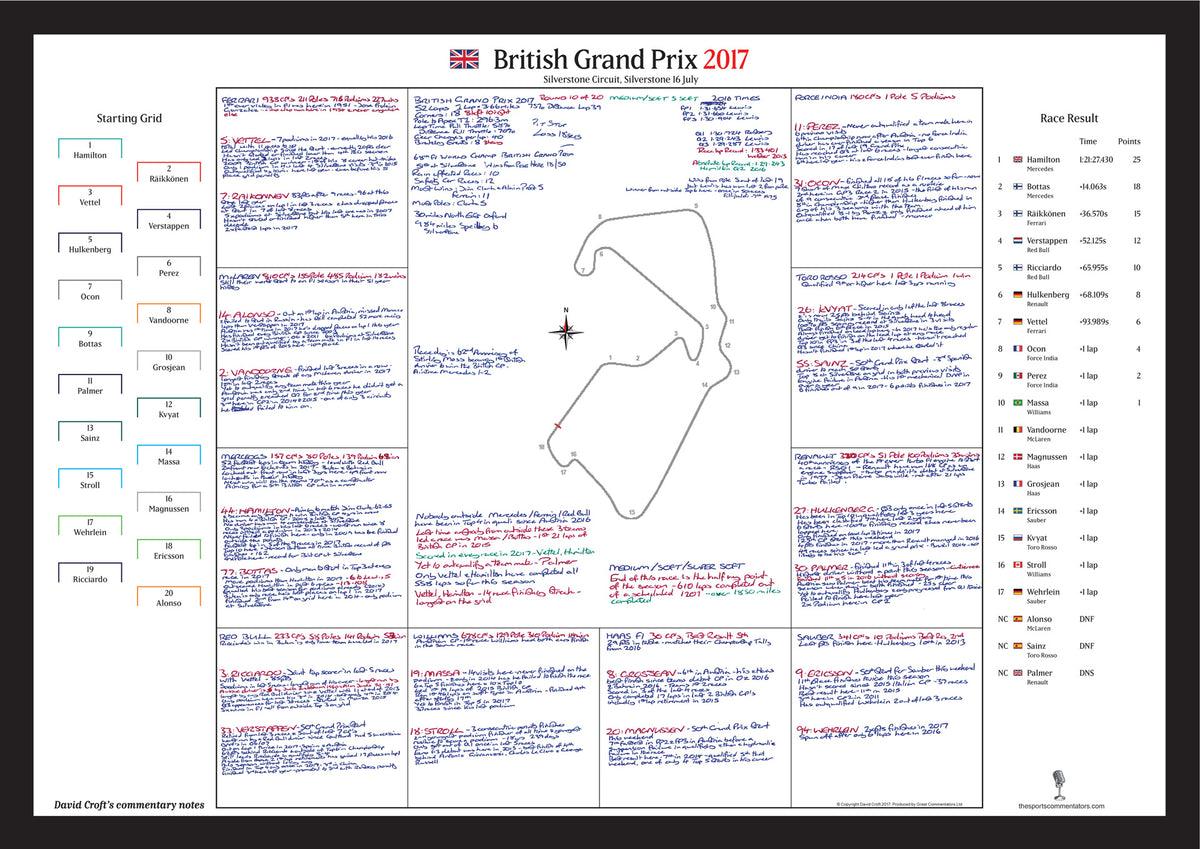1200x849 pixels.
Task: Click the Race Result heading
Action: click(x=1070, y=118)
